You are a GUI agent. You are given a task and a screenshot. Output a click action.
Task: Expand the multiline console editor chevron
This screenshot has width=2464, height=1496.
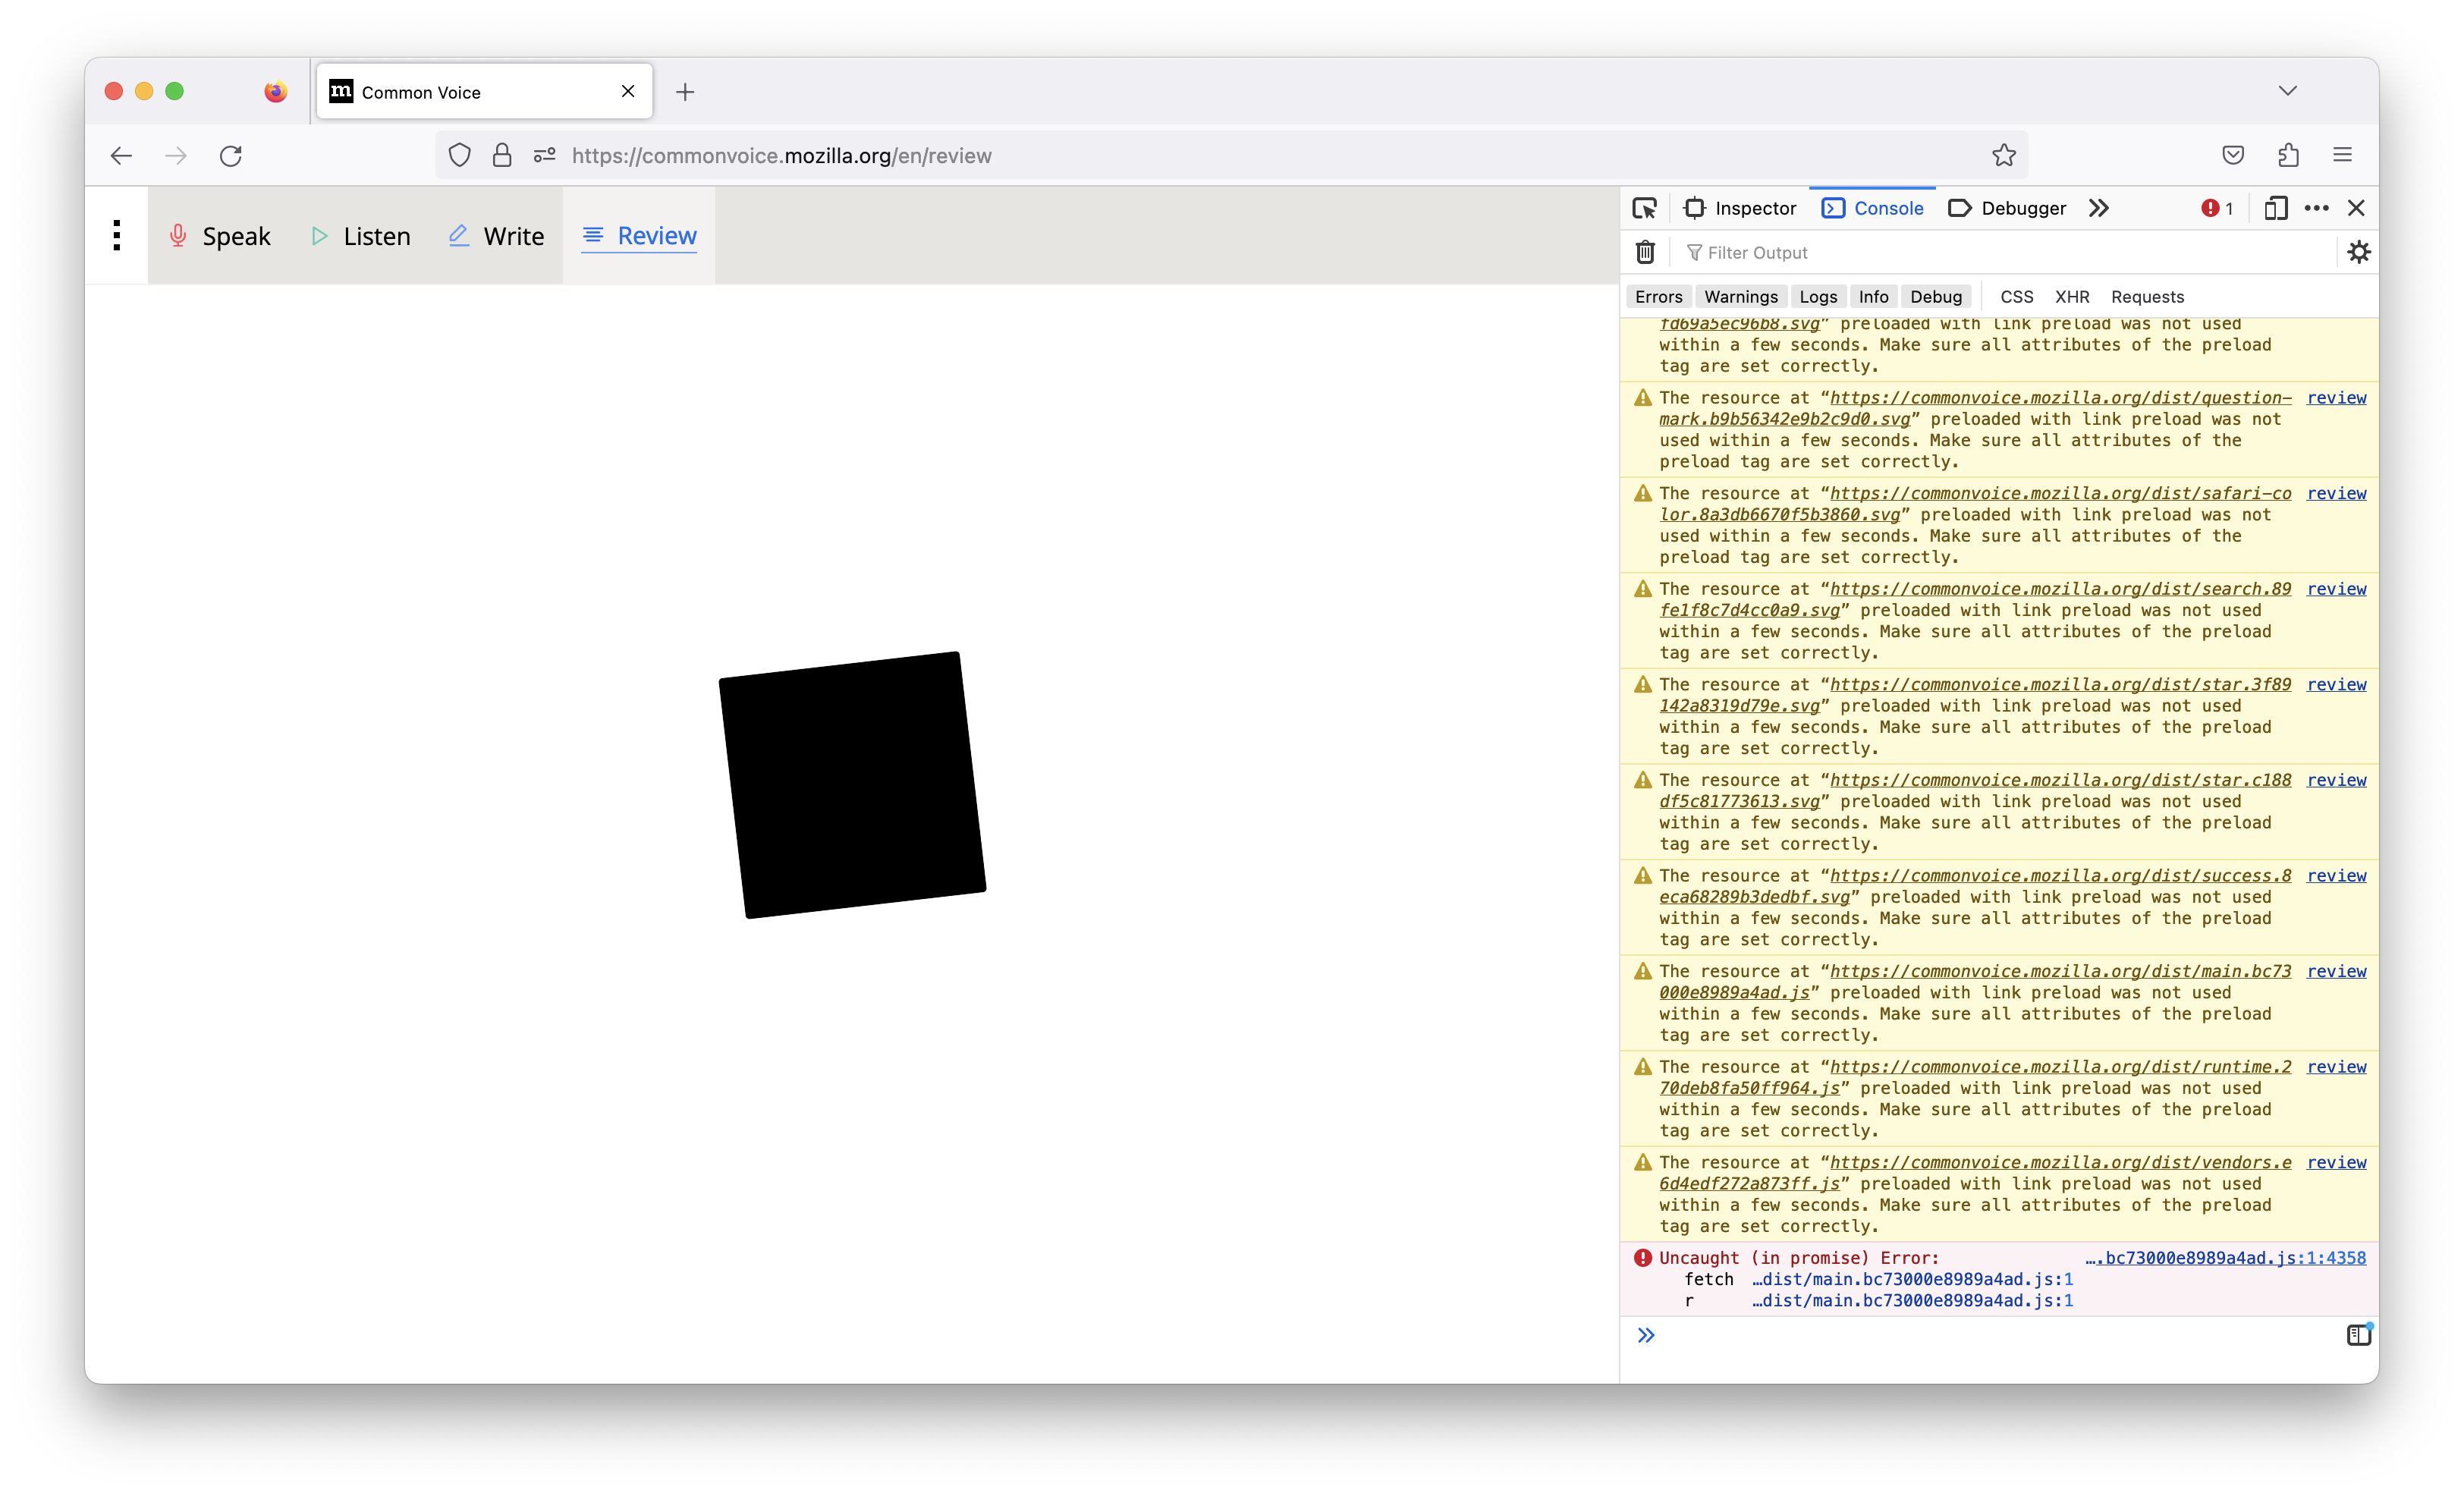[x=1646, y=1334]
